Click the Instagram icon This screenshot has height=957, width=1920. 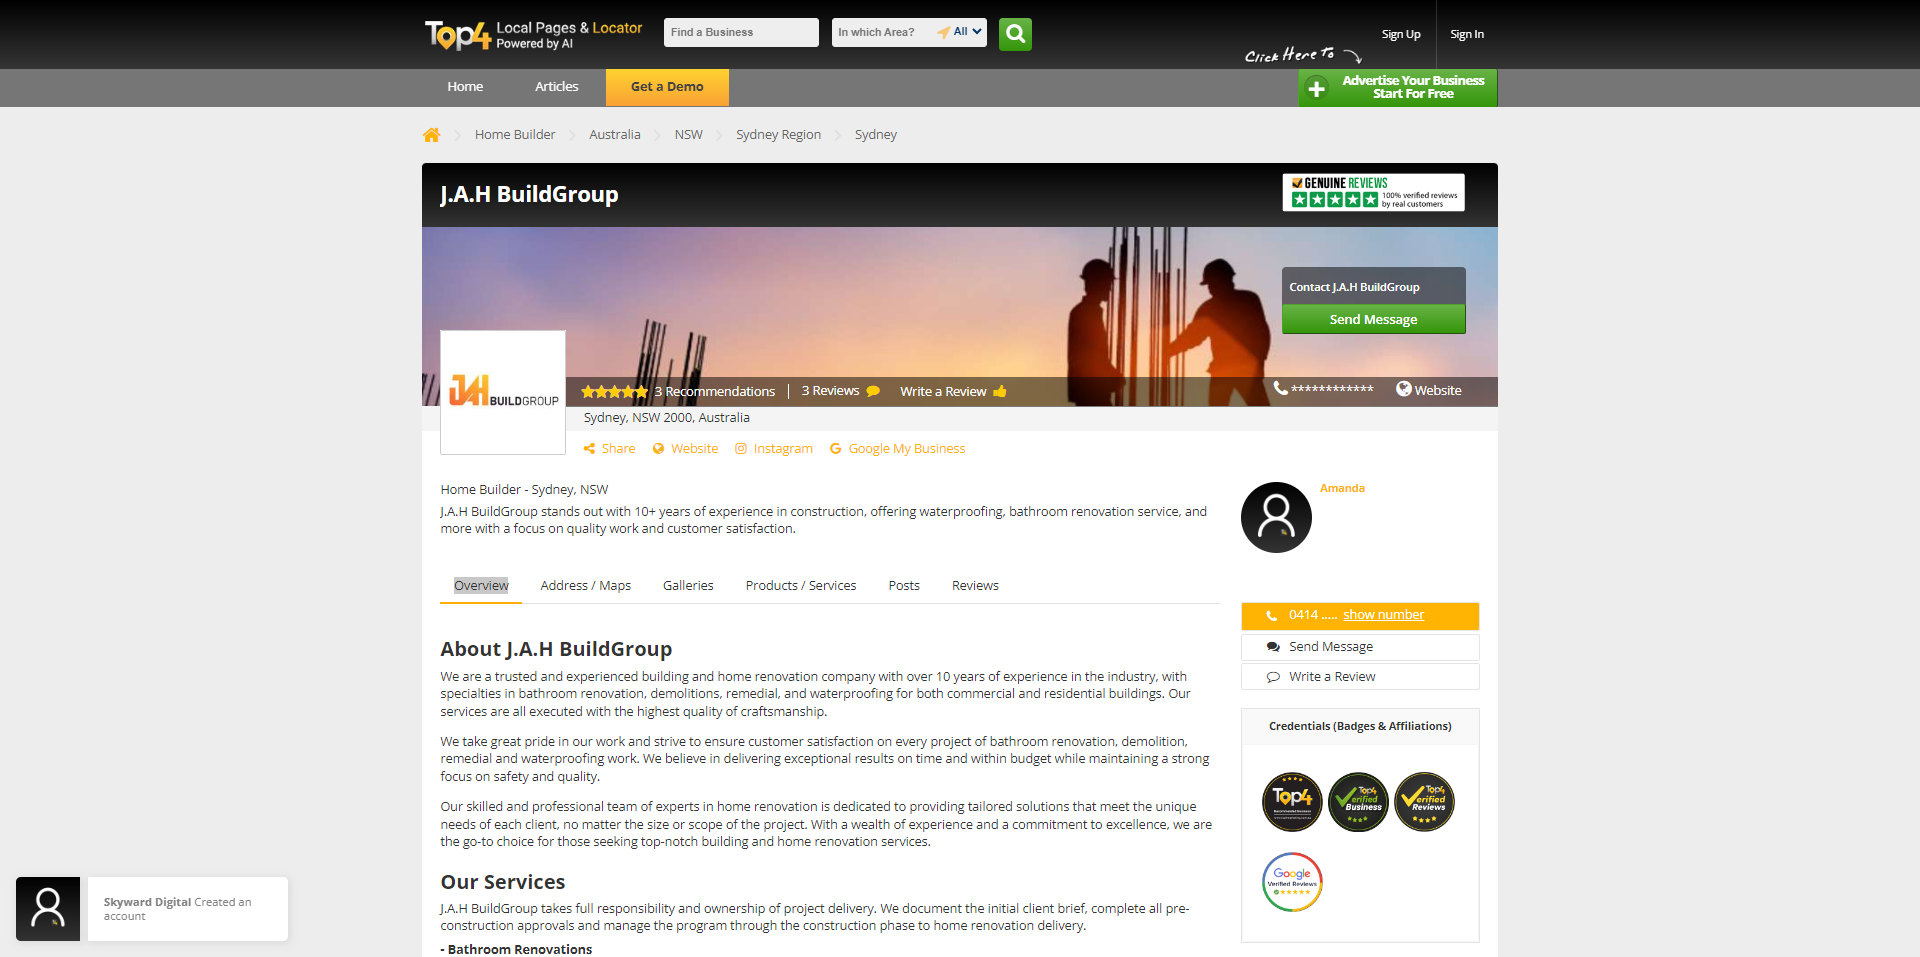click(741, 449)
